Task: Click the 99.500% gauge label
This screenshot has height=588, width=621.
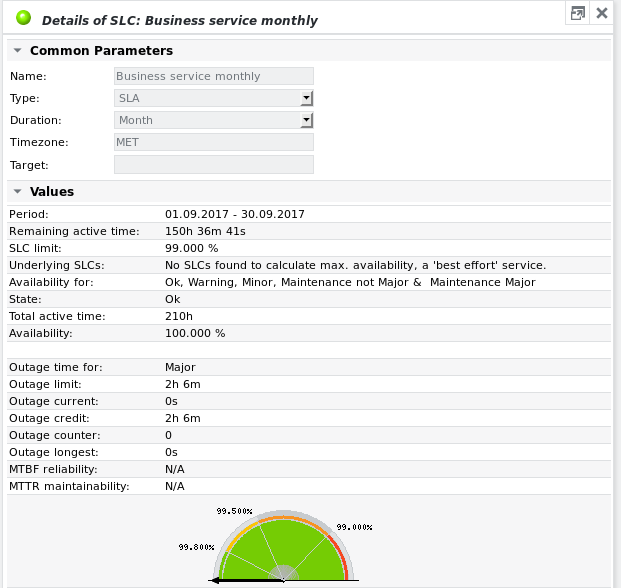Action: 233,510
